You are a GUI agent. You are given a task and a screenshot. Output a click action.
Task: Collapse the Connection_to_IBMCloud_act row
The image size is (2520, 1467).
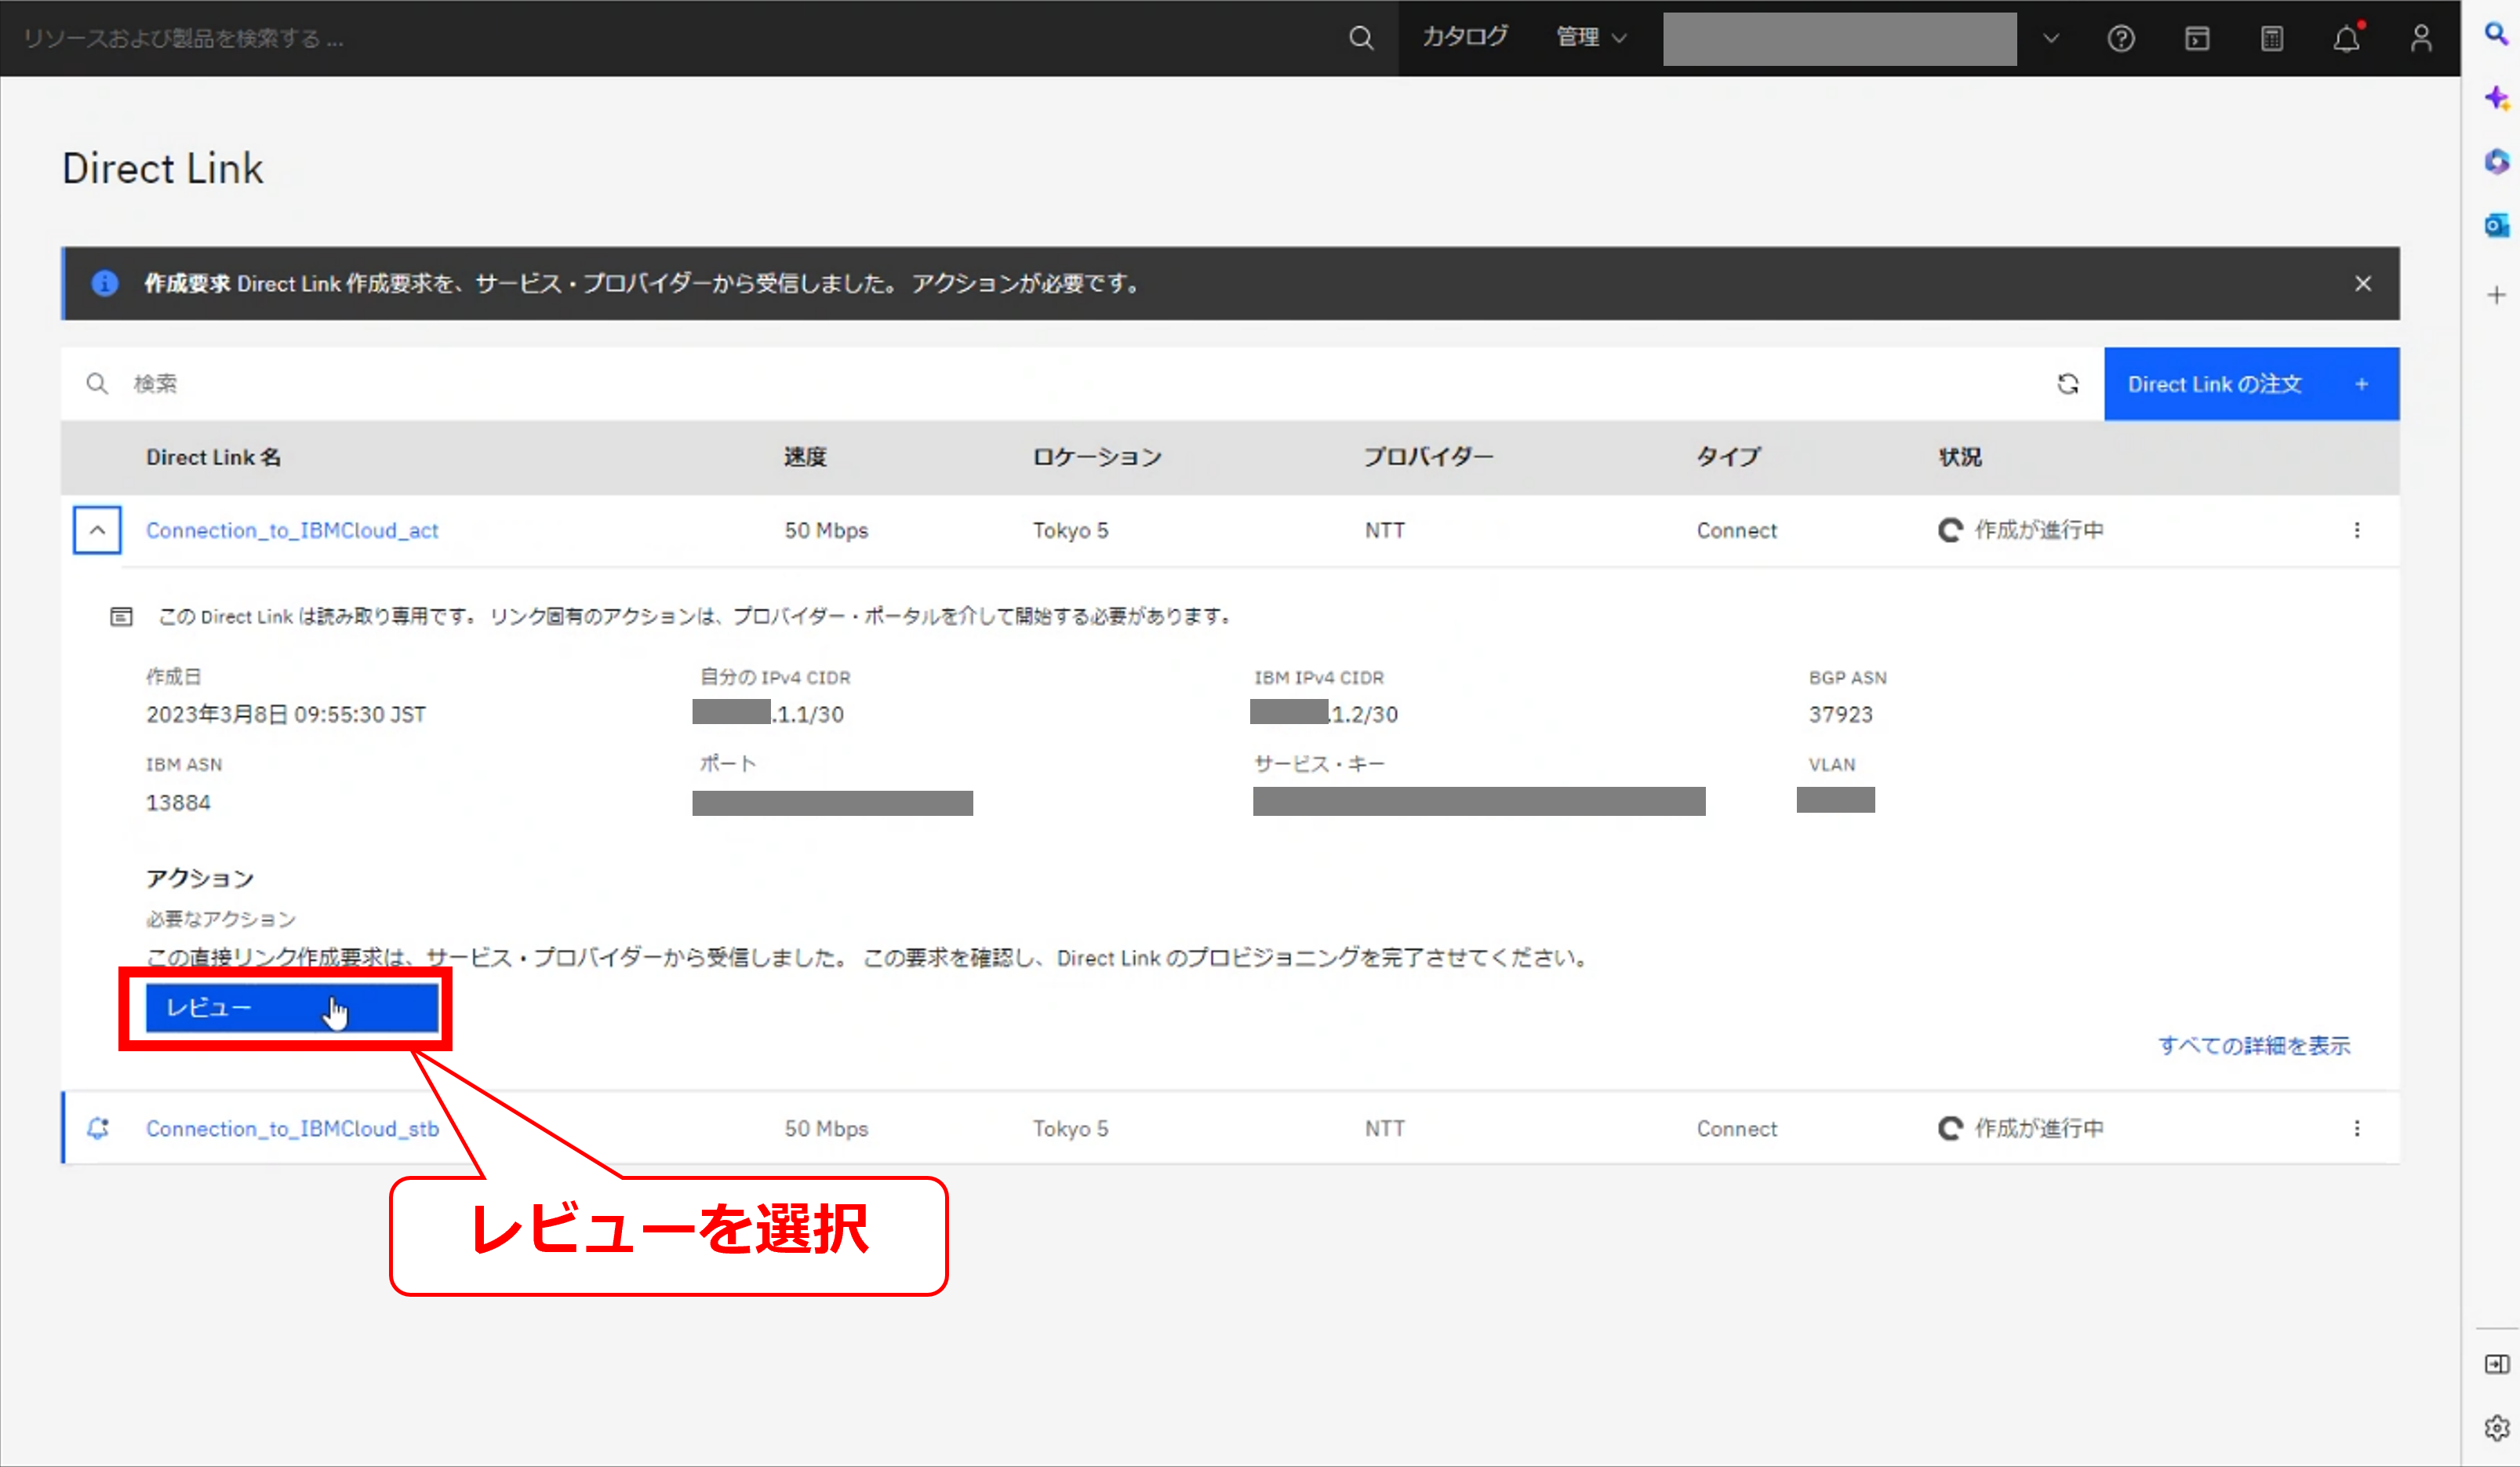point(97,530)
